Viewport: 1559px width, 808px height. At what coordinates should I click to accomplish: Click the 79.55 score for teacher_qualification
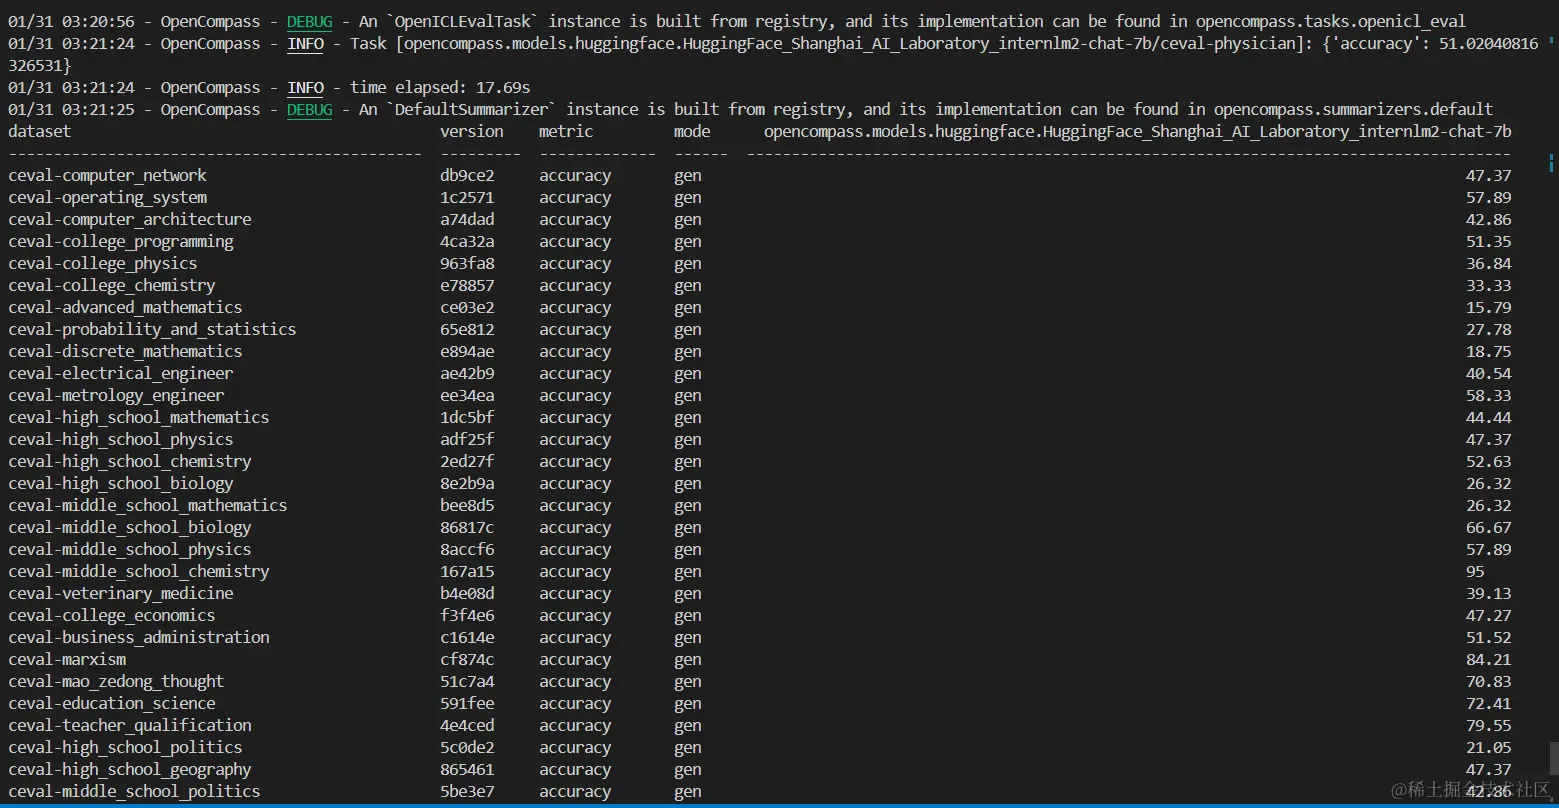1489,725
